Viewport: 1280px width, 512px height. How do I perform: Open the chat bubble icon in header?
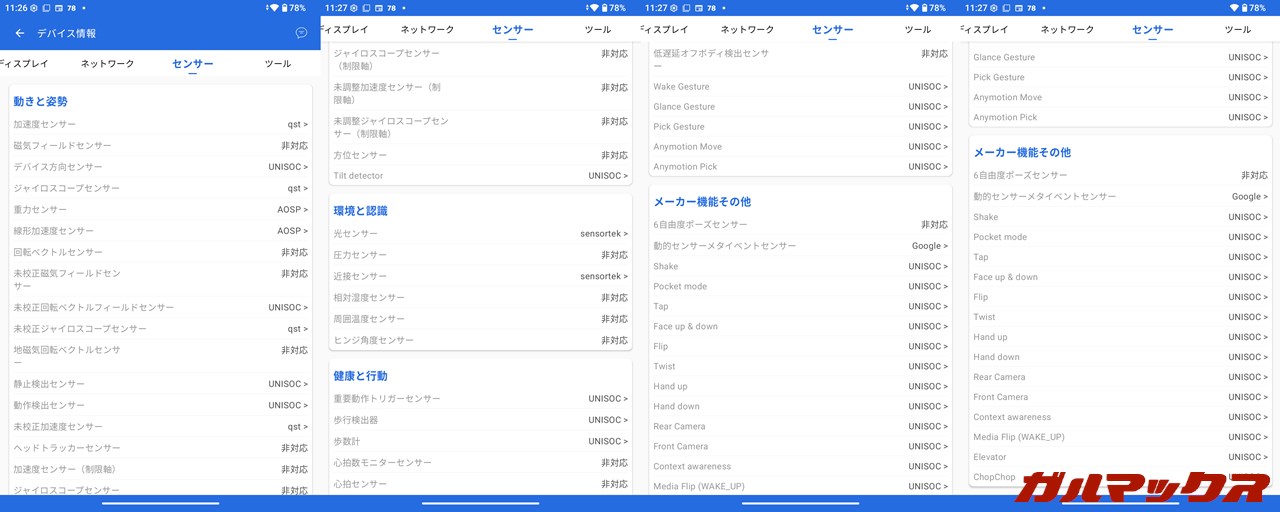point(301,33)
